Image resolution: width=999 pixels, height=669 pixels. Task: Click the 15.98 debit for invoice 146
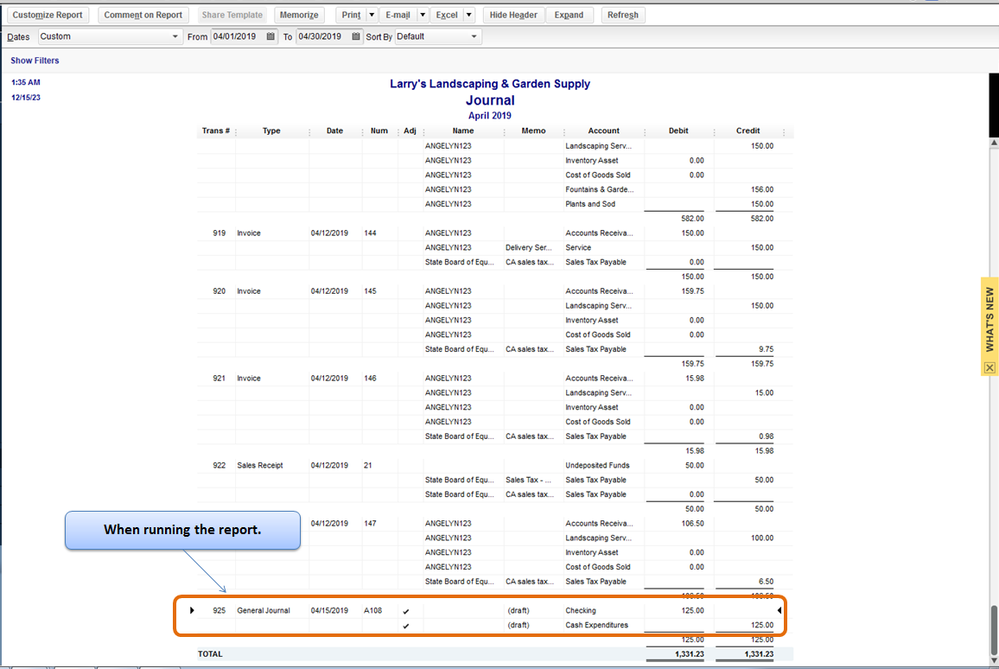[694, 378]
